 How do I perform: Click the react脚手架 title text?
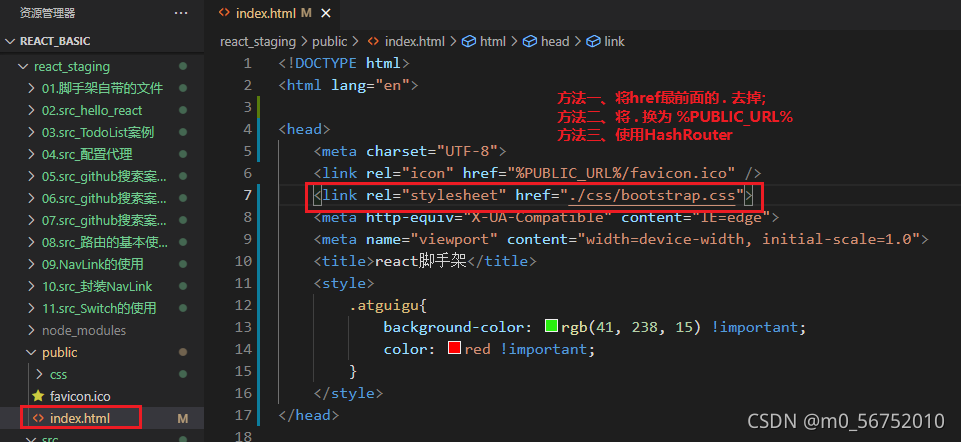420,261
